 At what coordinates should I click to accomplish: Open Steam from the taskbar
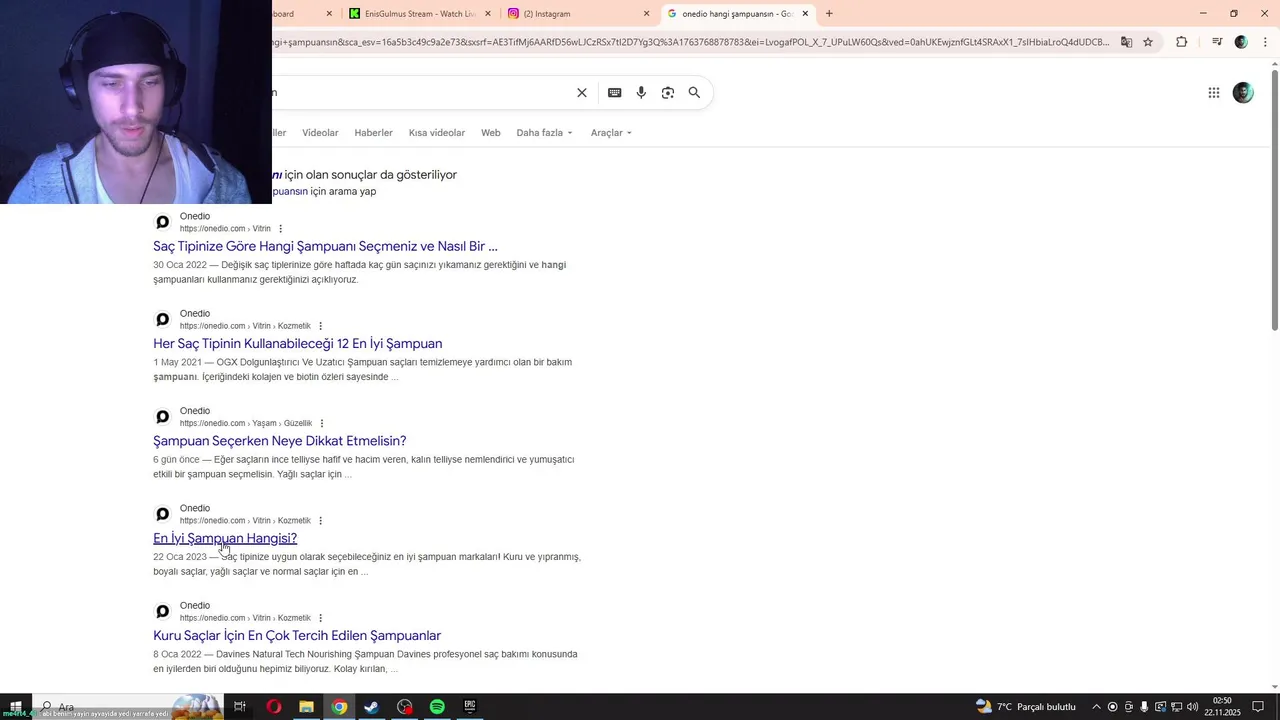(x=371, y=707)
